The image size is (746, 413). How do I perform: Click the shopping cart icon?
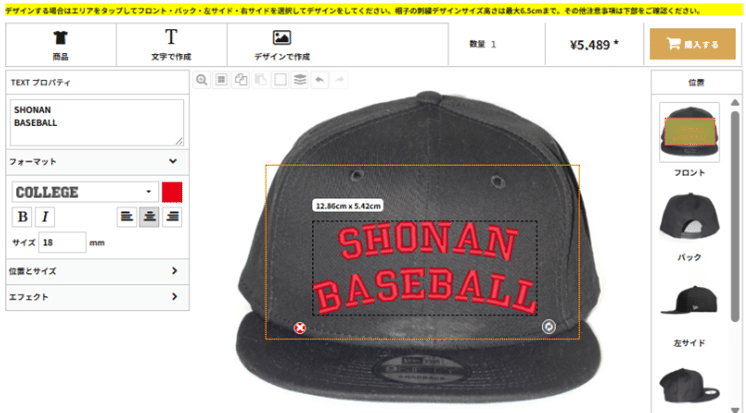coord(673,44)
